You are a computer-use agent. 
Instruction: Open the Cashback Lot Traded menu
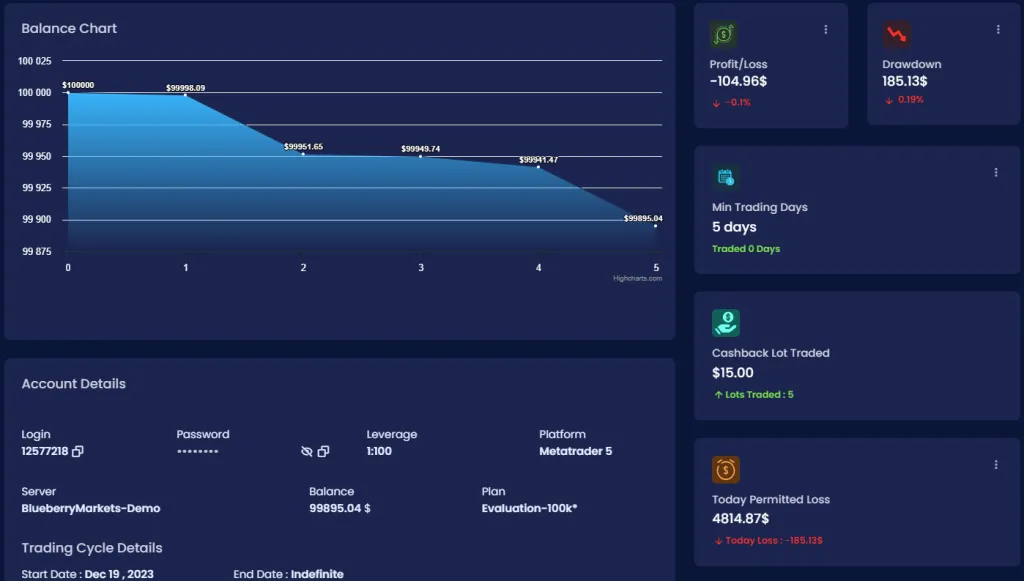(x=995, y=318)
